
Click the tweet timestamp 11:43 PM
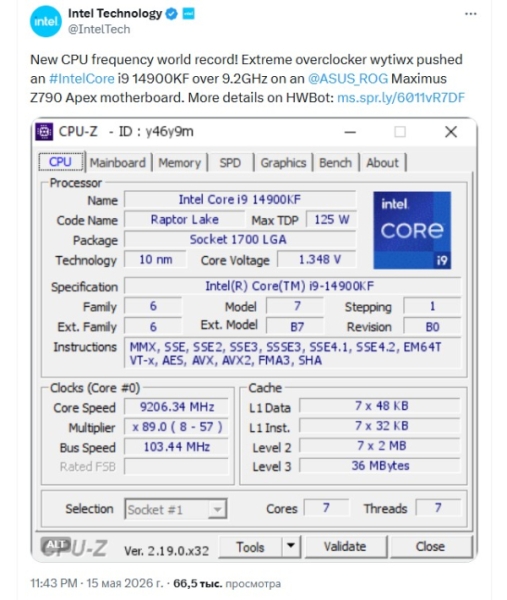click(x=54, y=583)
